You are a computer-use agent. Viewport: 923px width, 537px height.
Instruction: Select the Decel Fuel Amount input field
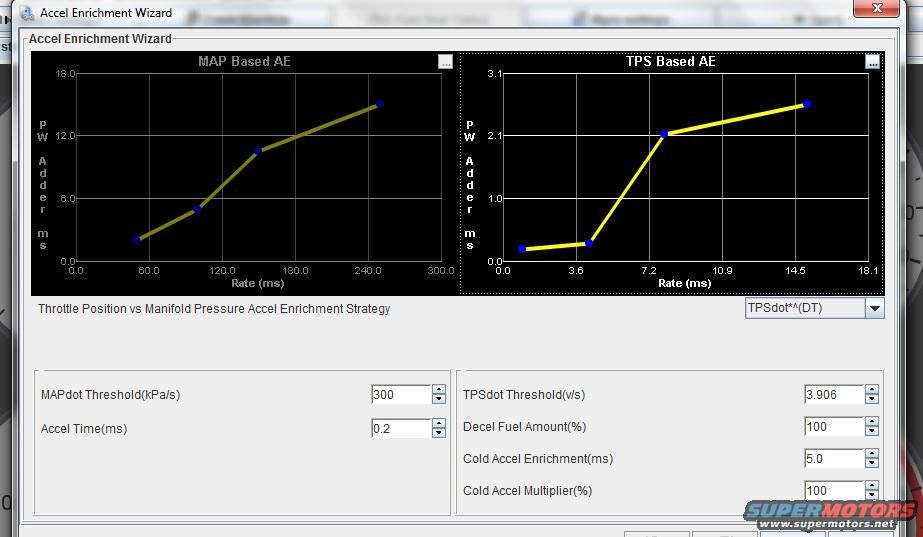[833, 427]
